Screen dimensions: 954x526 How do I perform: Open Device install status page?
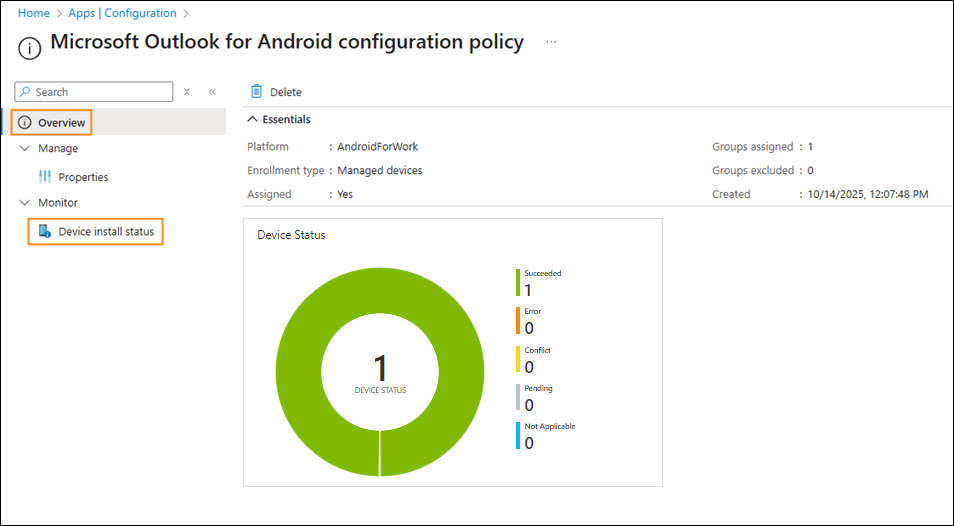(x=106, y=232)
